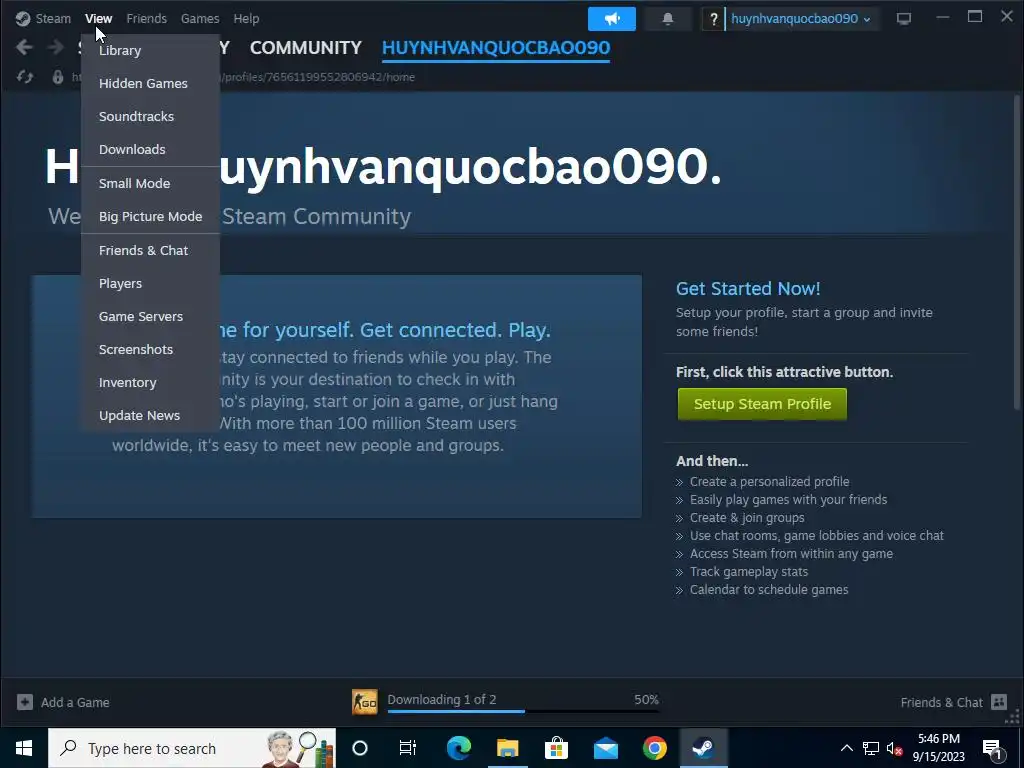Image resolution: width=1024 pixels, height=768 pixels.
Task: Click the Big Picture monitor icon
Action: click(903, 18)
